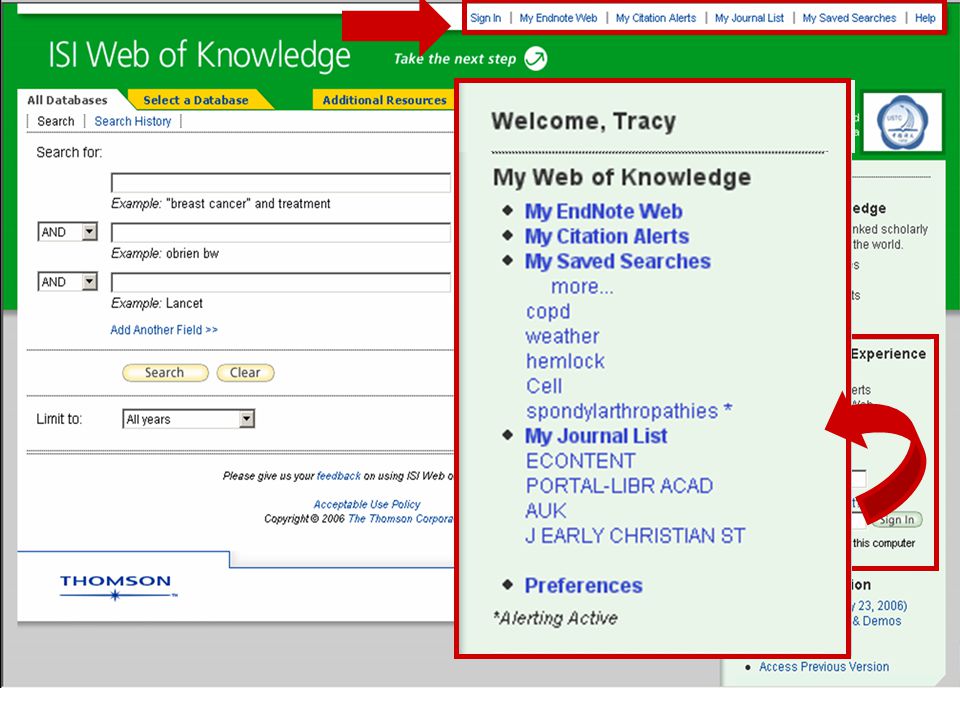The image size is (960, 720).
Task: Open My Endnote Web in top bar
Action: pyautogui.click(x=558, y=18)
